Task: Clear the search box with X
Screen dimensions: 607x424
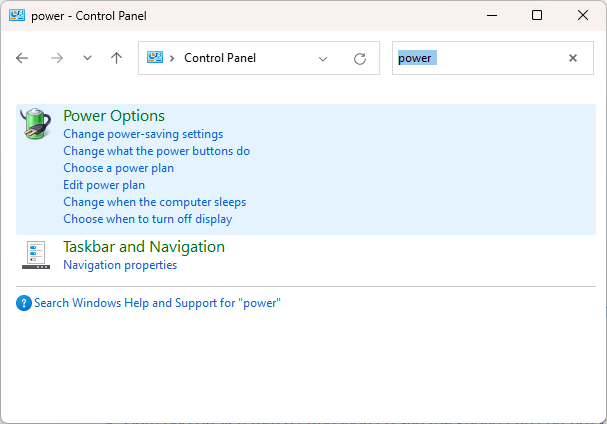Action: tap(573, 58)
